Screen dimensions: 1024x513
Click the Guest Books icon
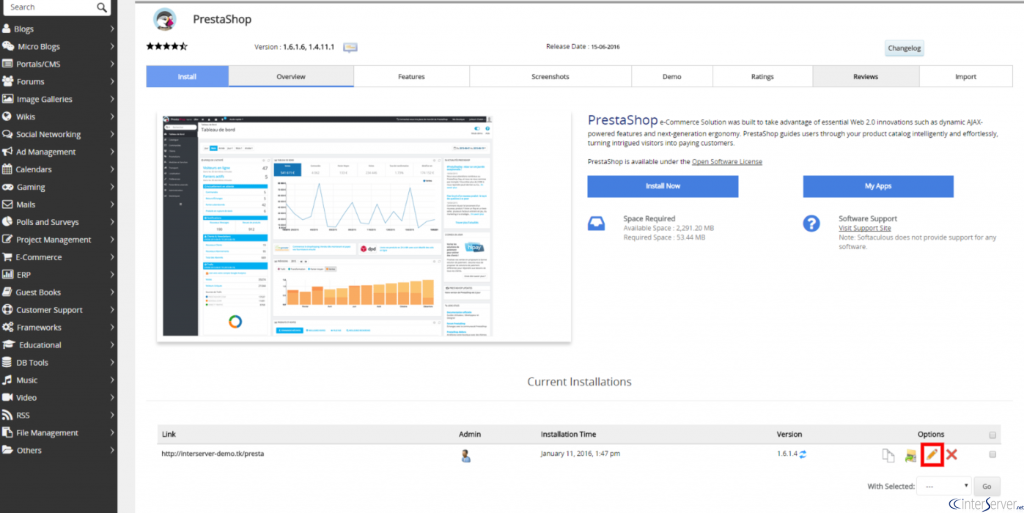point(7,292)
